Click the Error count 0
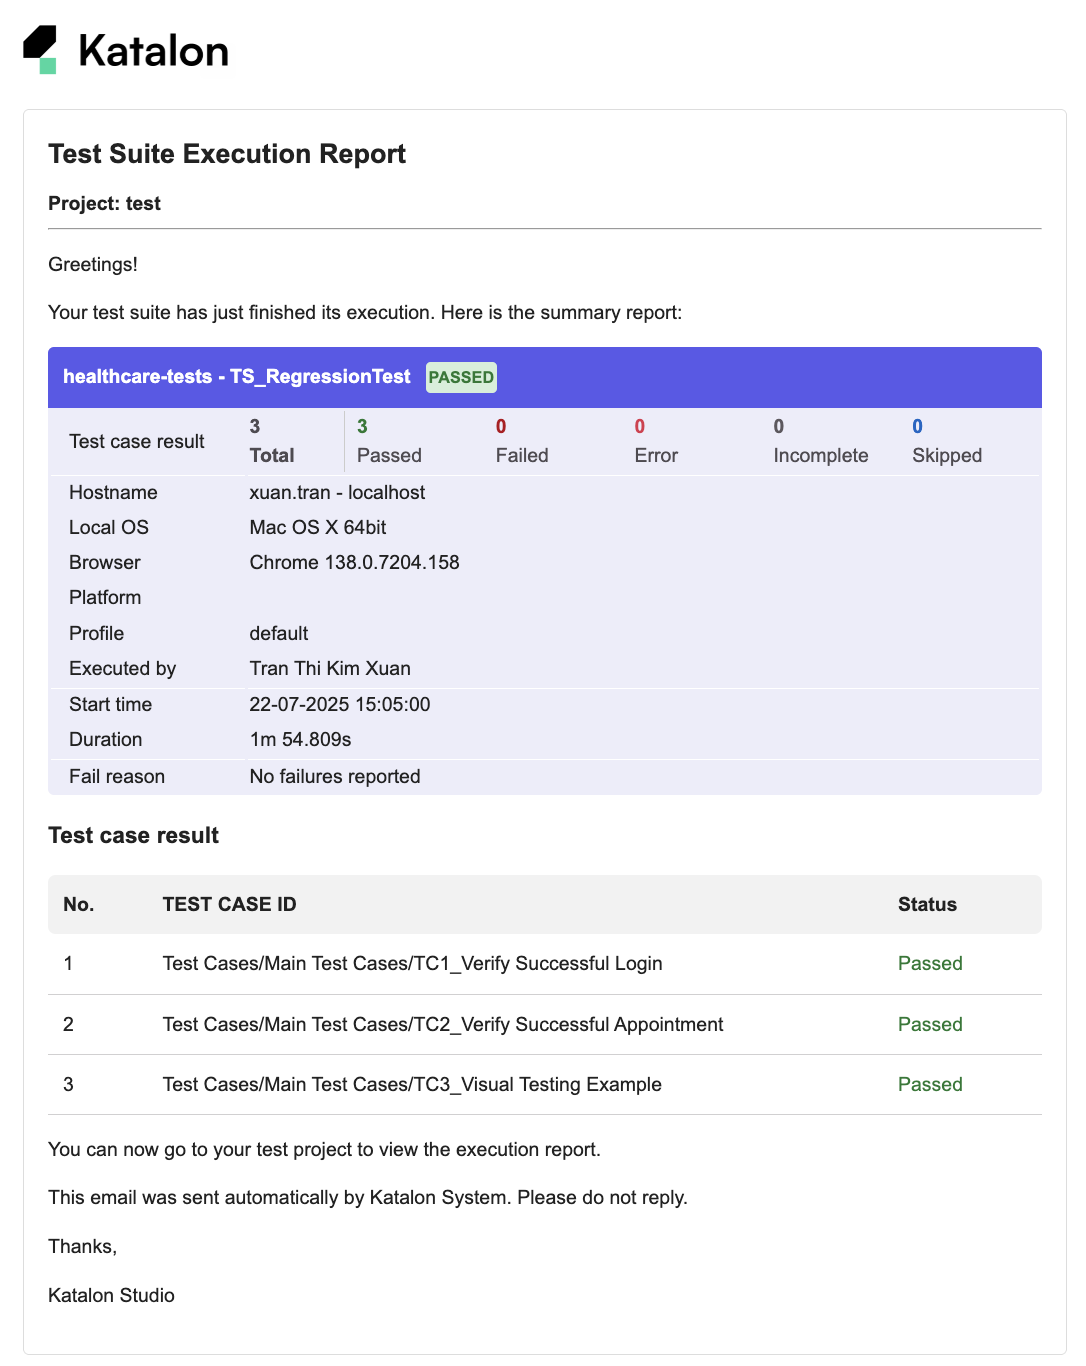 tap(640, 427)
